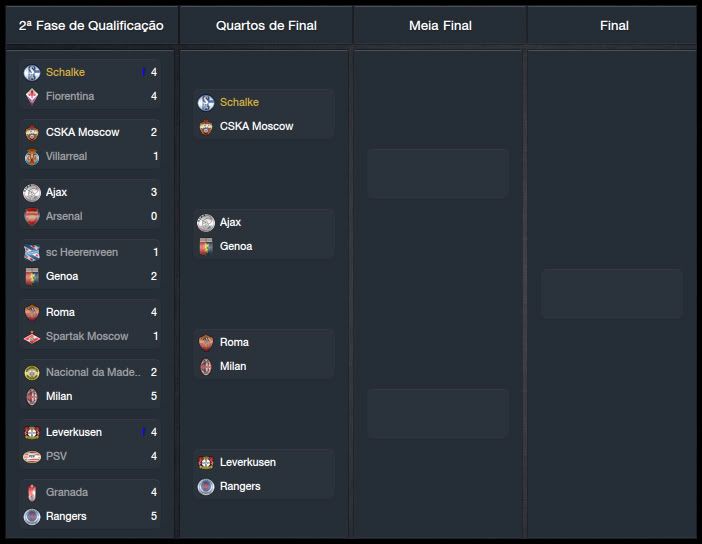Select the Meia Final column header
Viewport: 702px width, 544px height.
point(440,25)
